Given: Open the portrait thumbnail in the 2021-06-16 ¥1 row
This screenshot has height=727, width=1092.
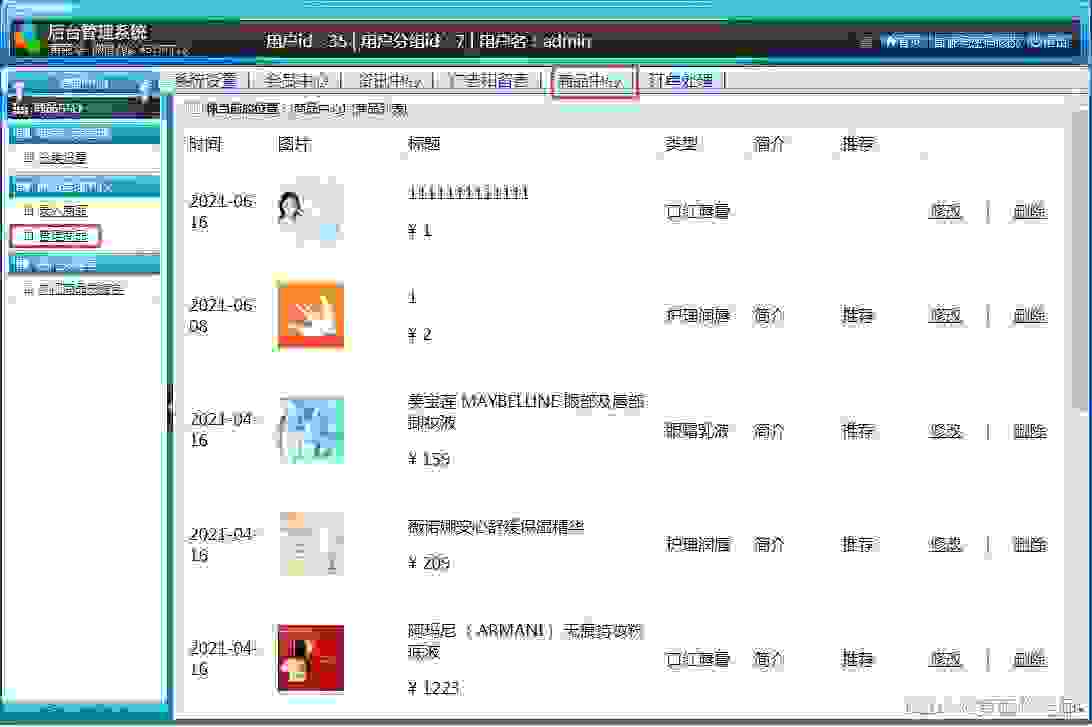Looking at the screenshot, I should pyautogui.click(x=310, y=210).
